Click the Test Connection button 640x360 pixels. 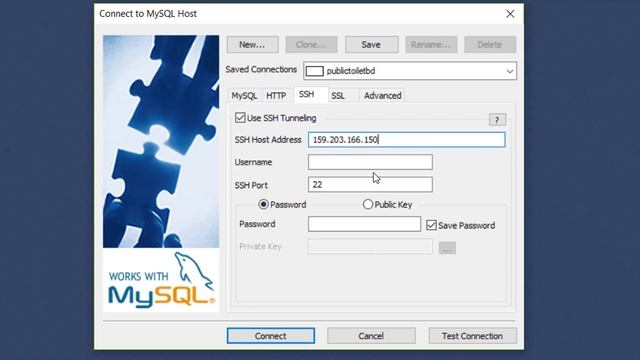pos(472,336)
